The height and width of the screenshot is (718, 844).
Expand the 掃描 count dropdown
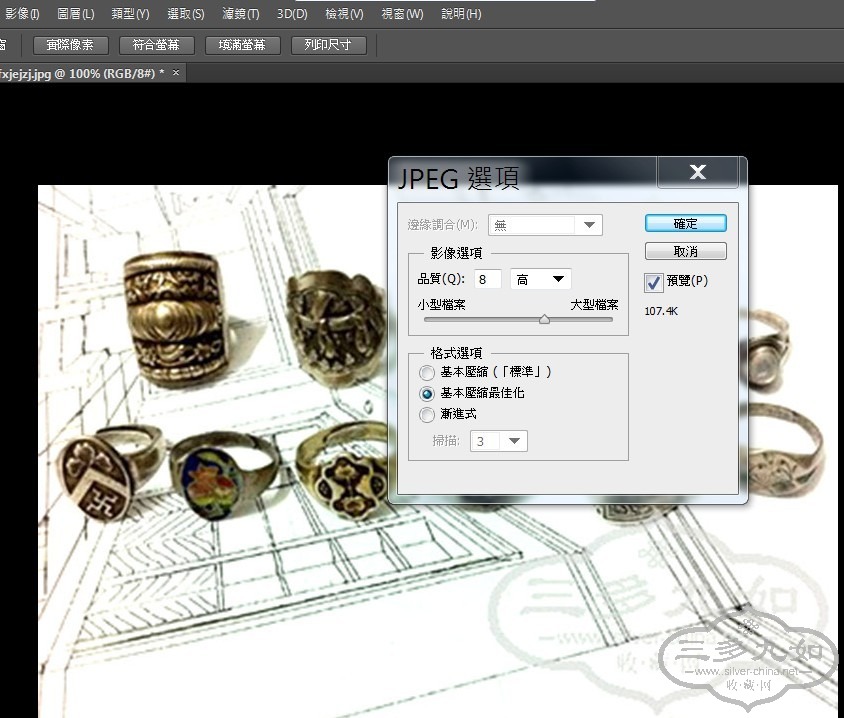point(498,441)
